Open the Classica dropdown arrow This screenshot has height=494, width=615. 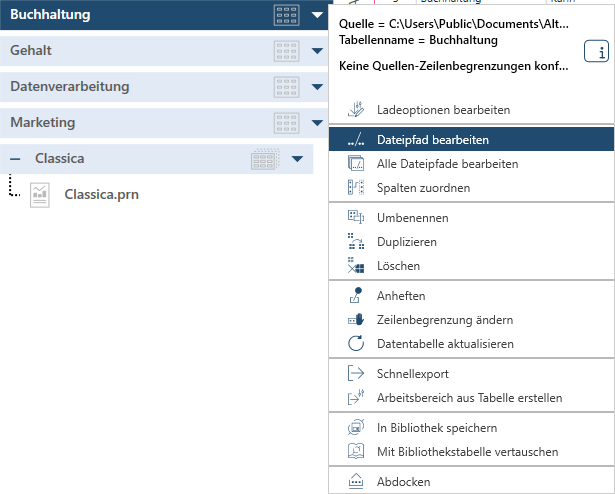point(297,159)
